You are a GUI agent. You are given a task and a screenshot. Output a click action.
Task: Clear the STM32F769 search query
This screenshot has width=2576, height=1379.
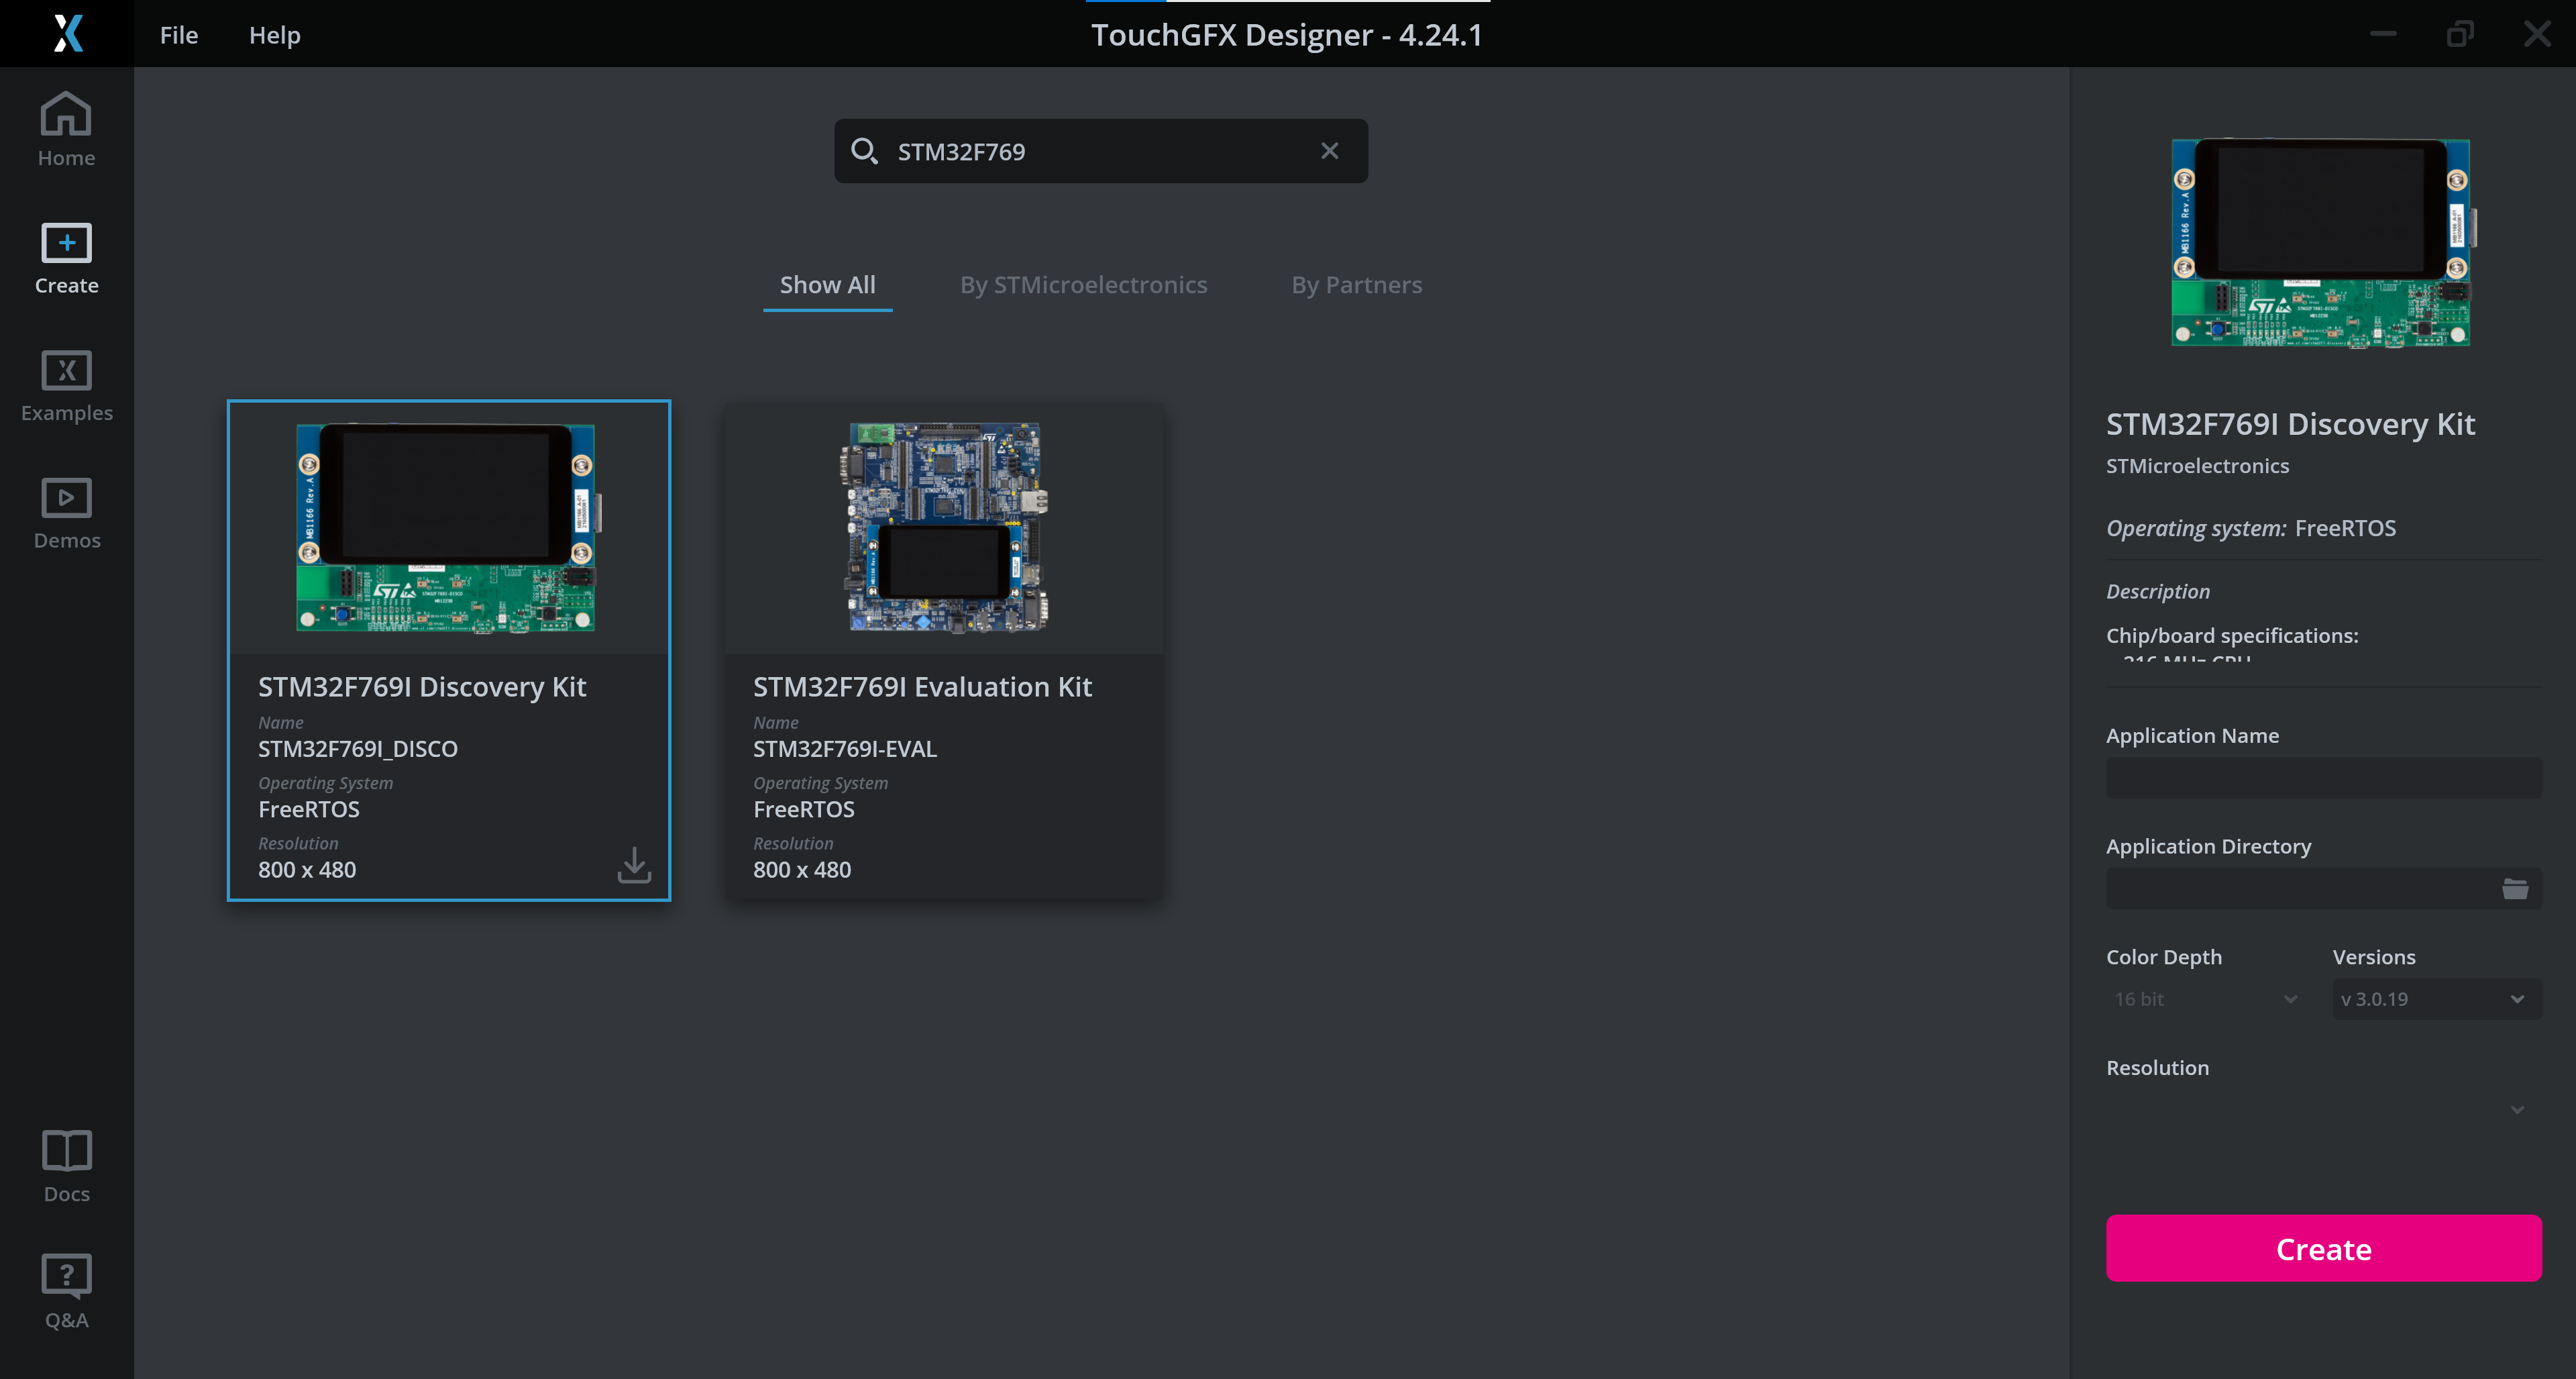coord(1329,151)
